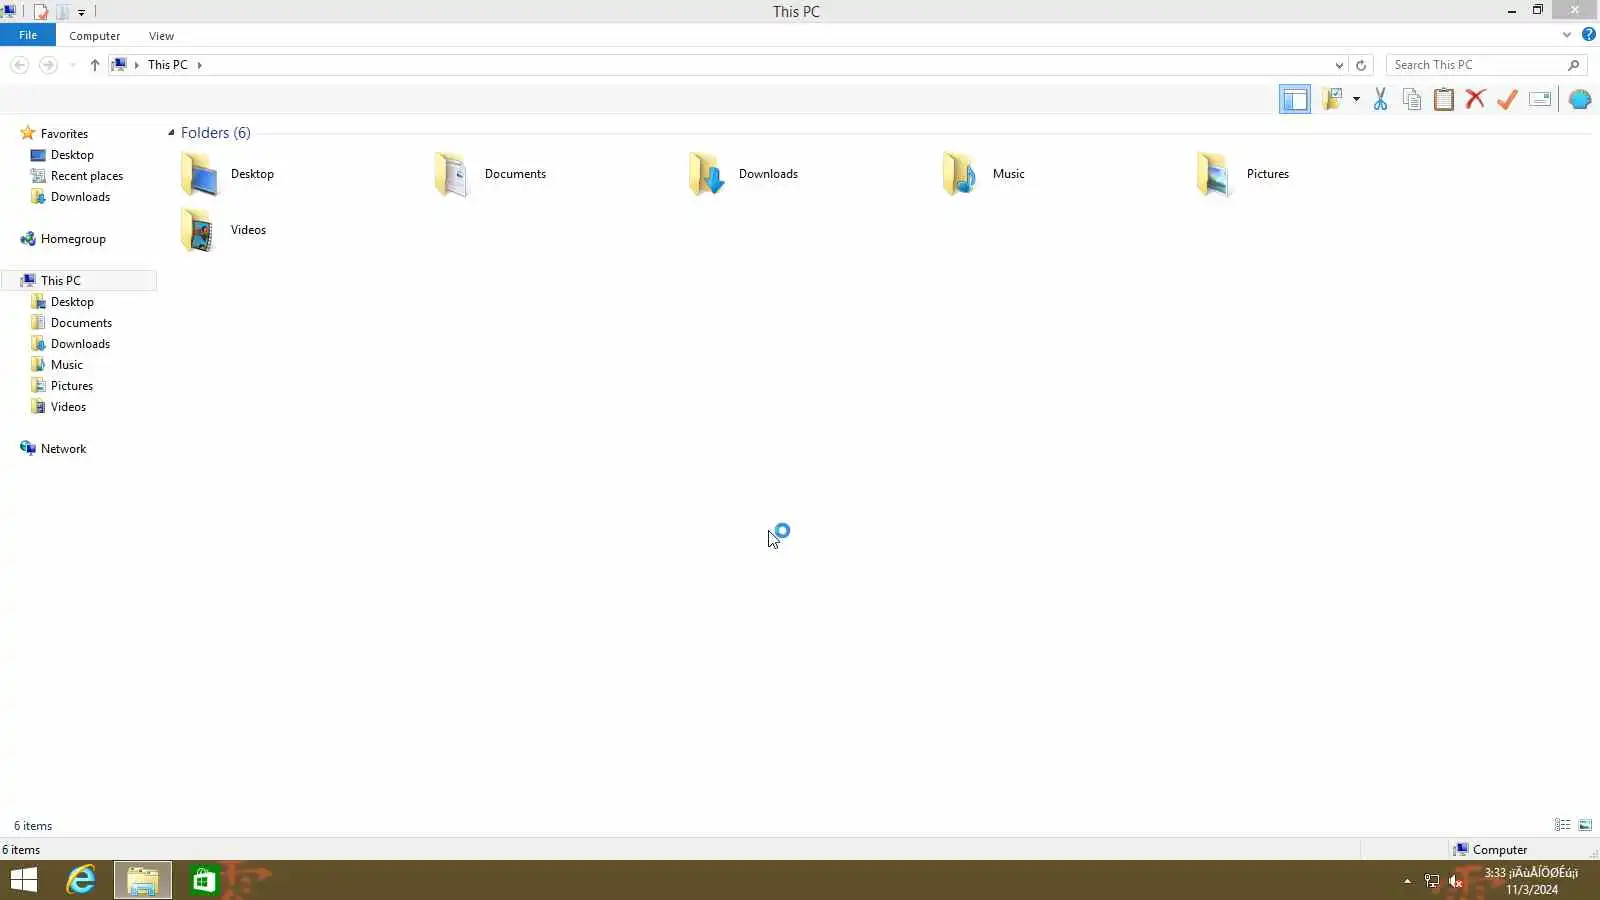Open the Help question mark icon
This screenshot has height=900, width=1600.
1589,35
